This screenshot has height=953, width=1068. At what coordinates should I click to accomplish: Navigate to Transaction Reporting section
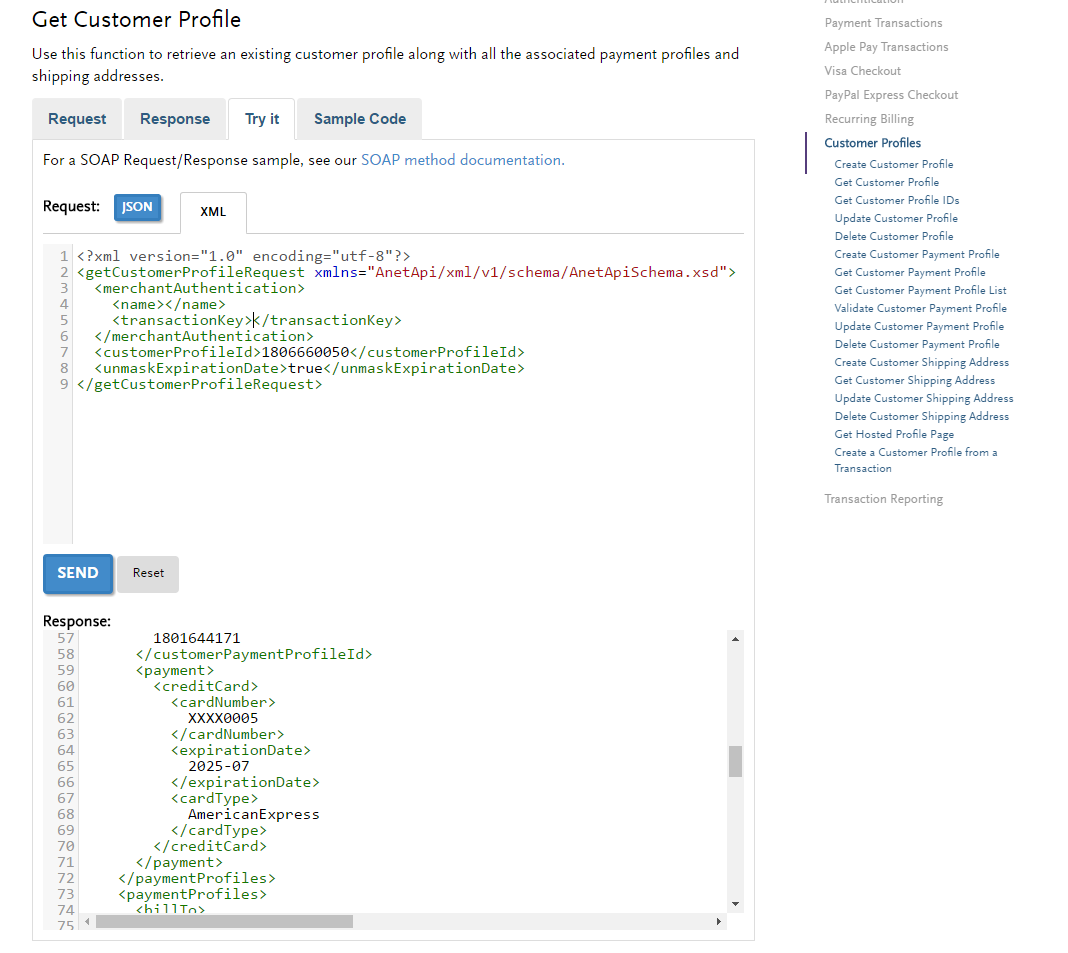point(883,499)
